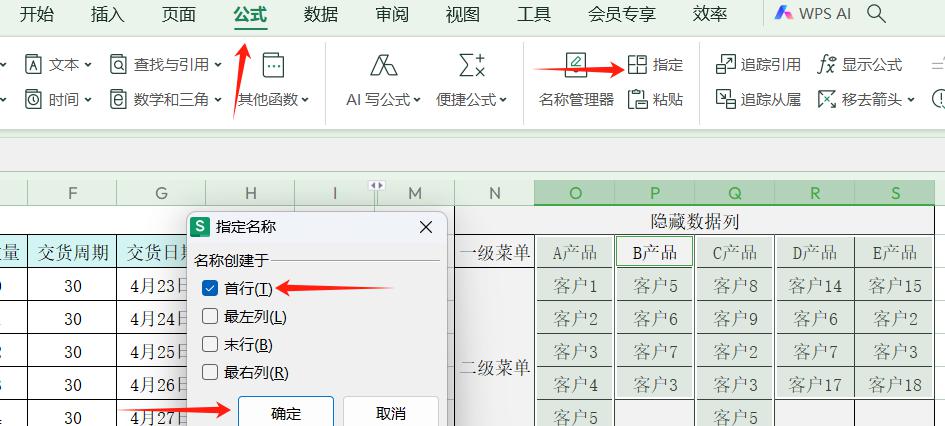This screenshot has width=945, height=426.
Task: Select the B产品 cell
Action: pyautogui.click(x=655, y=252)
